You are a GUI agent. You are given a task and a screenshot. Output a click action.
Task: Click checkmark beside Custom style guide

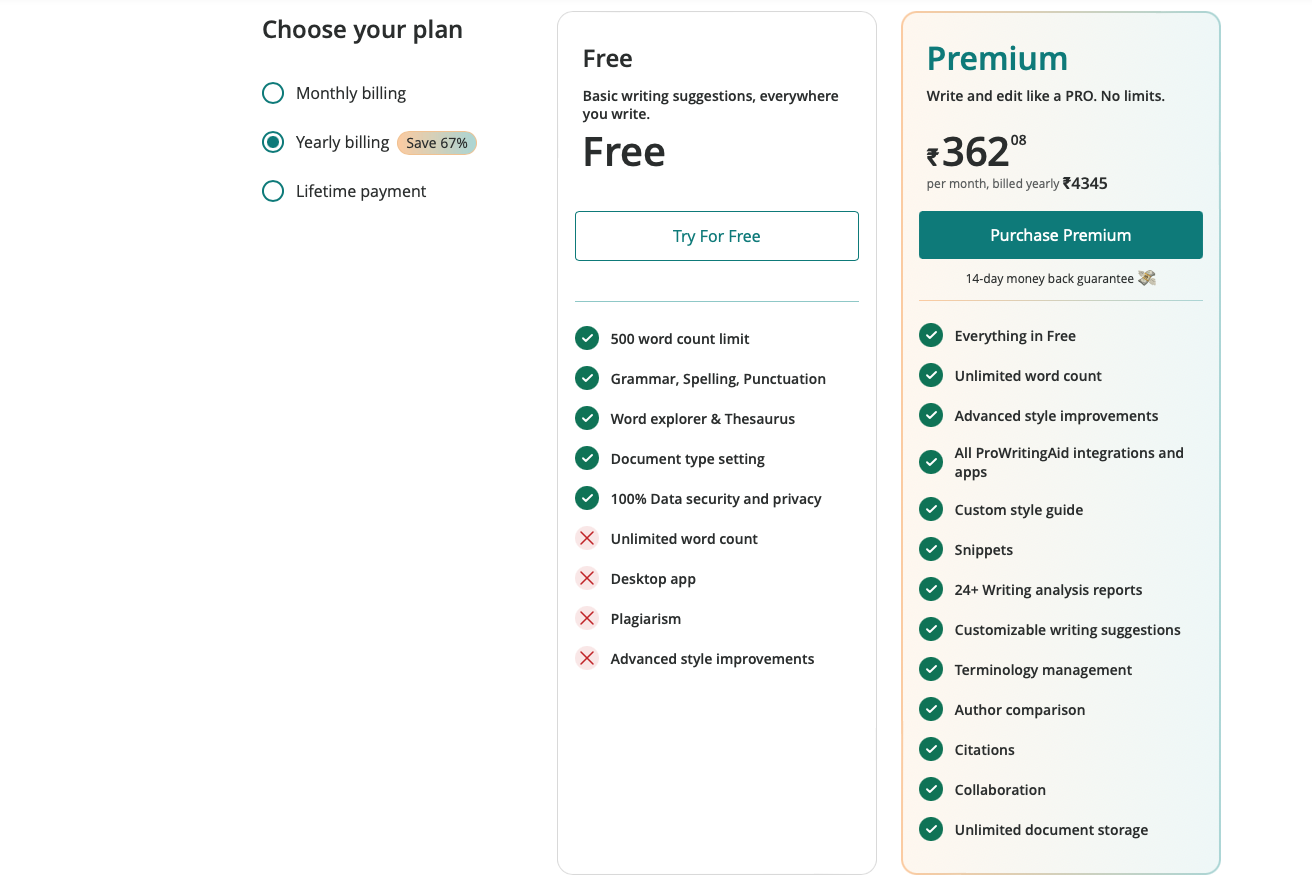click(x=931, y=509)
